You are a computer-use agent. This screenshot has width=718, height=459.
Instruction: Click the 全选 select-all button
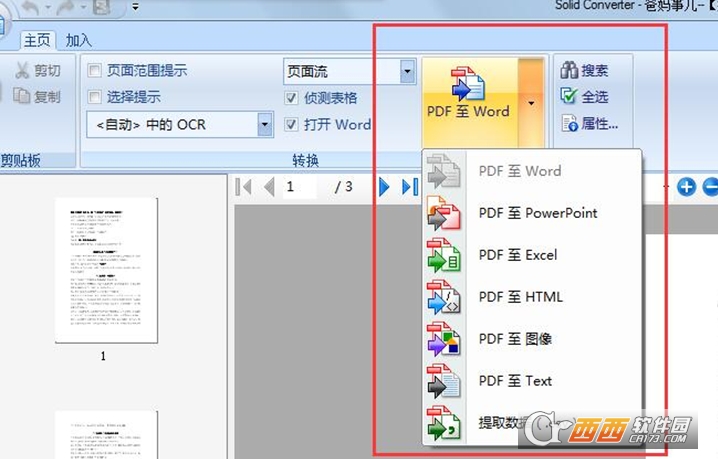point(584,97)
